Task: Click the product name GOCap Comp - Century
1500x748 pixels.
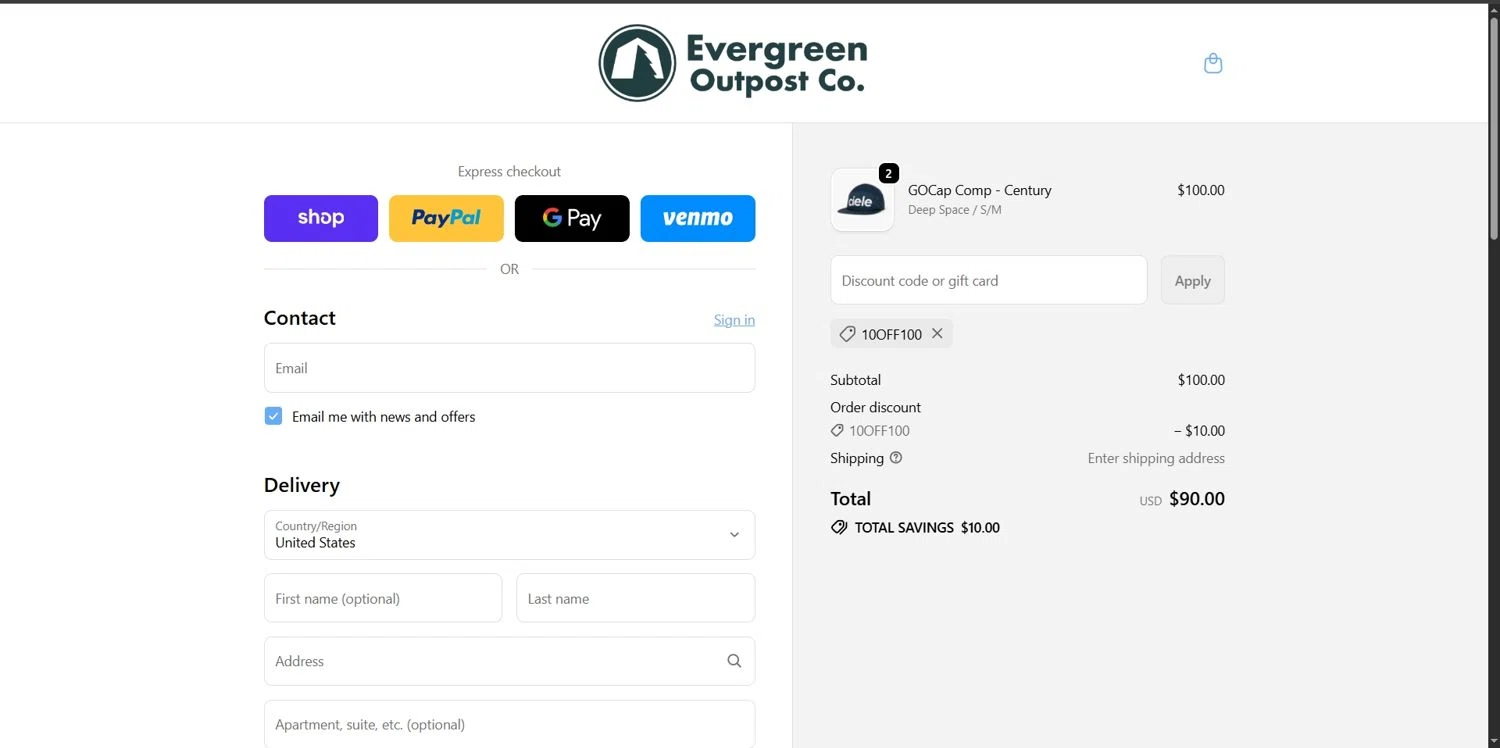Action: 979,190
